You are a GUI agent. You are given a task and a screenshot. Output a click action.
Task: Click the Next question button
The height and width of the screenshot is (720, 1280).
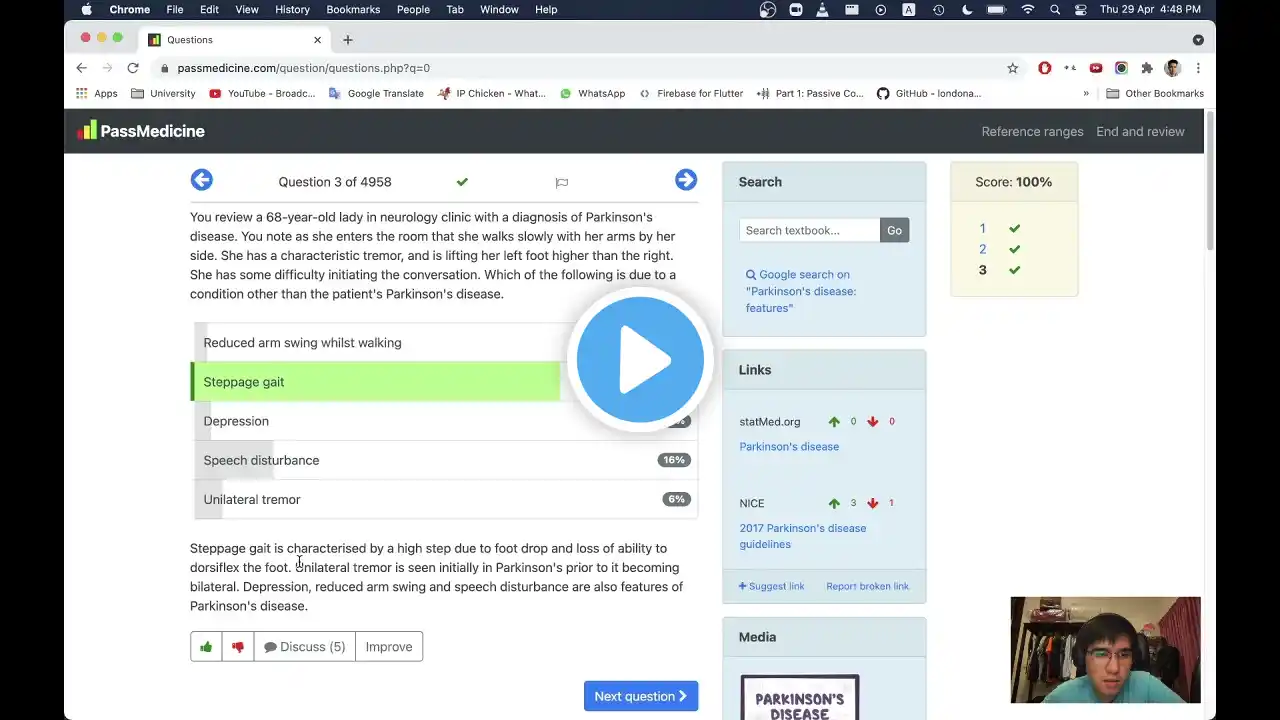pyautogui.click(x=641, y=696)
